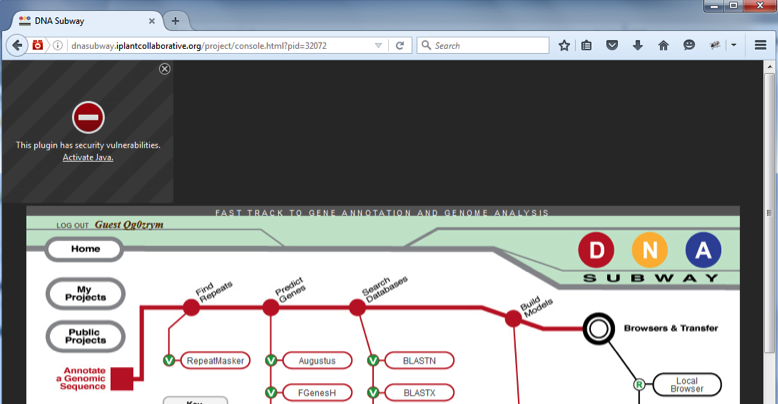Show site information via the info icon
Viewport: 778px width, 404px height.
tap(58, 46)
